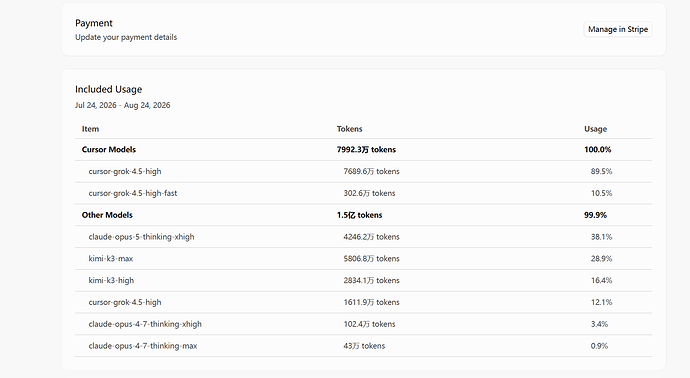690x378 pixels.
Task: Click the Tokens column header
Action: point(349,129)
